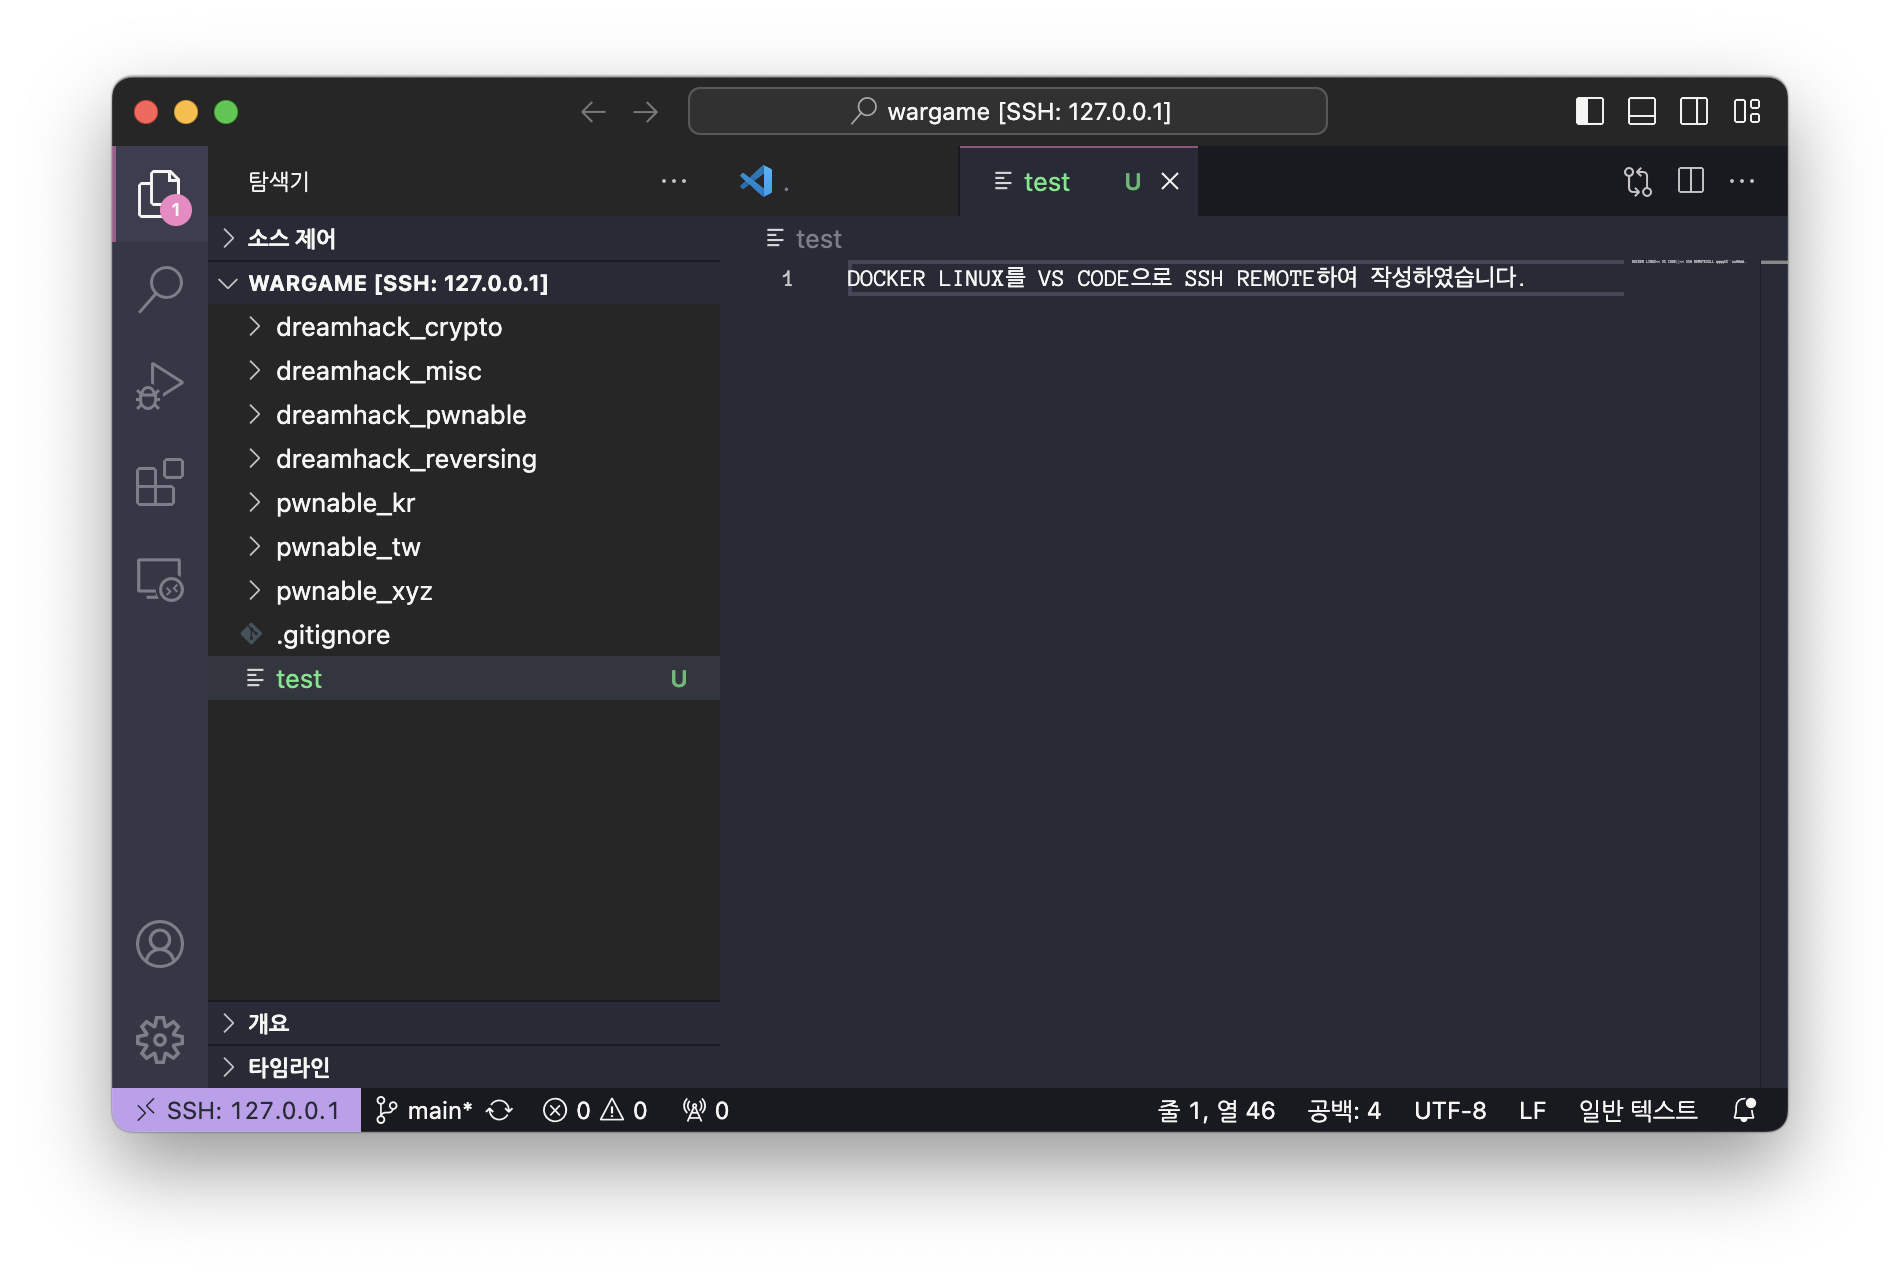Open errors and warnings problems count

(595, 1110)
